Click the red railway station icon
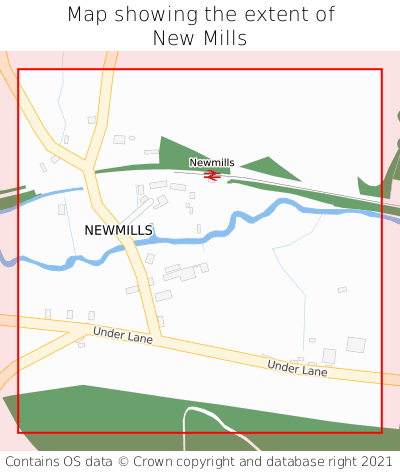Viewport: 400px width, 472px height. (212, 175)
